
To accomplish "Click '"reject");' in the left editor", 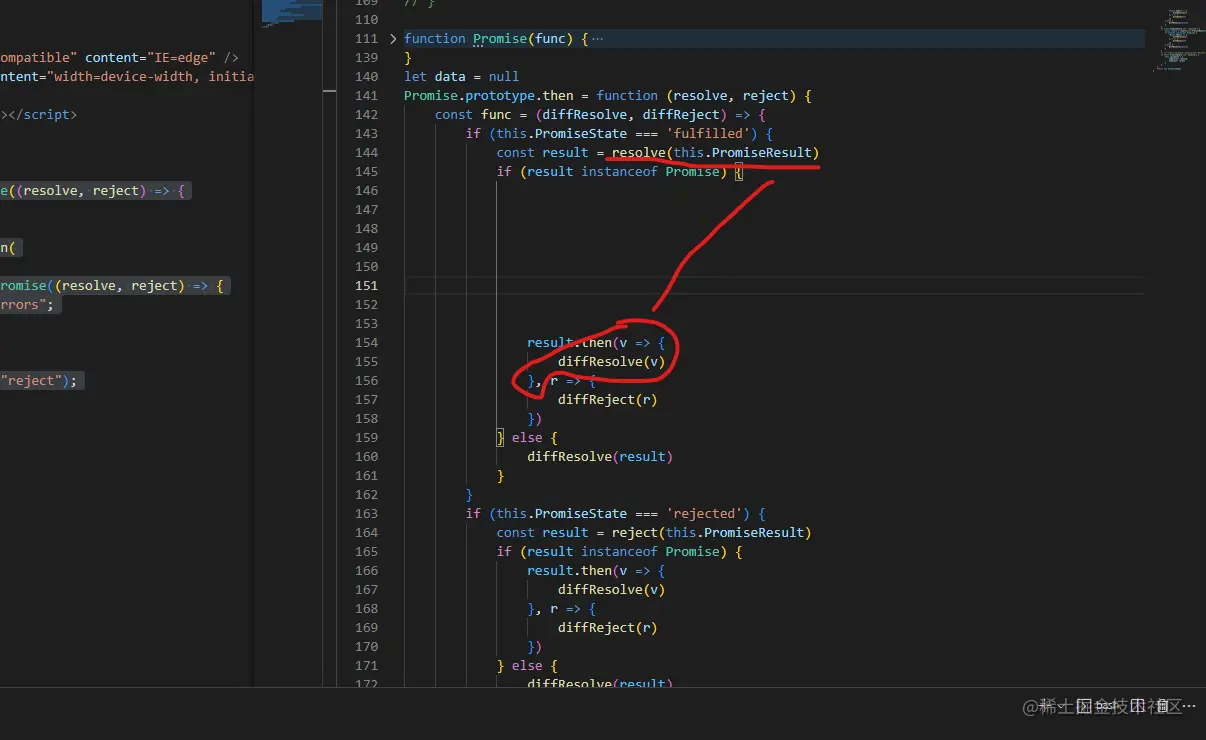I will 38,381.
